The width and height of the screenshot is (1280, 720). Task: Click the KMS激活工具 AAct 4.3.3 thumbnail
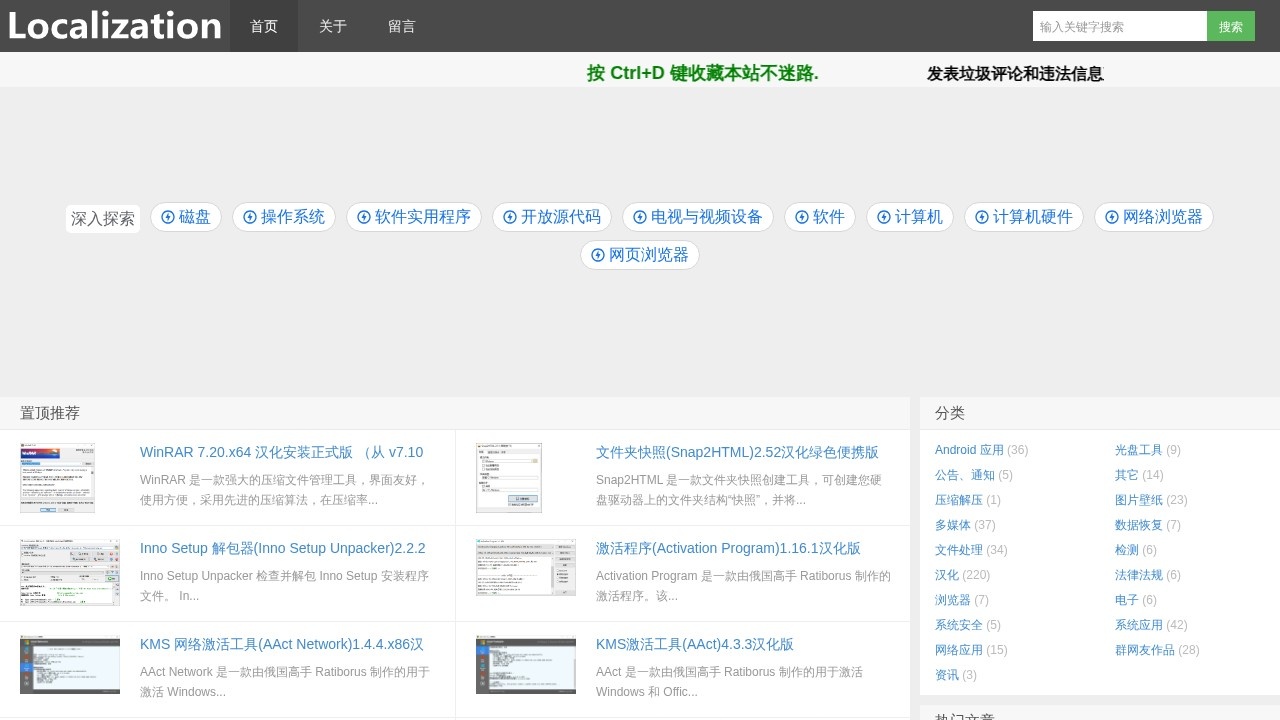pos(526,664)
